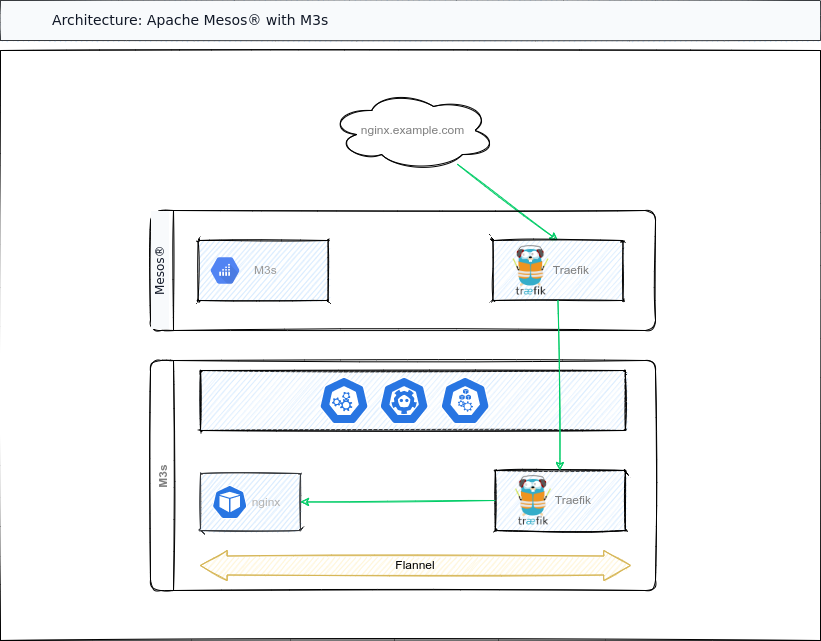
Task: Click the 'M3s' label in Mesos box
Action: [x=265, y=270]
